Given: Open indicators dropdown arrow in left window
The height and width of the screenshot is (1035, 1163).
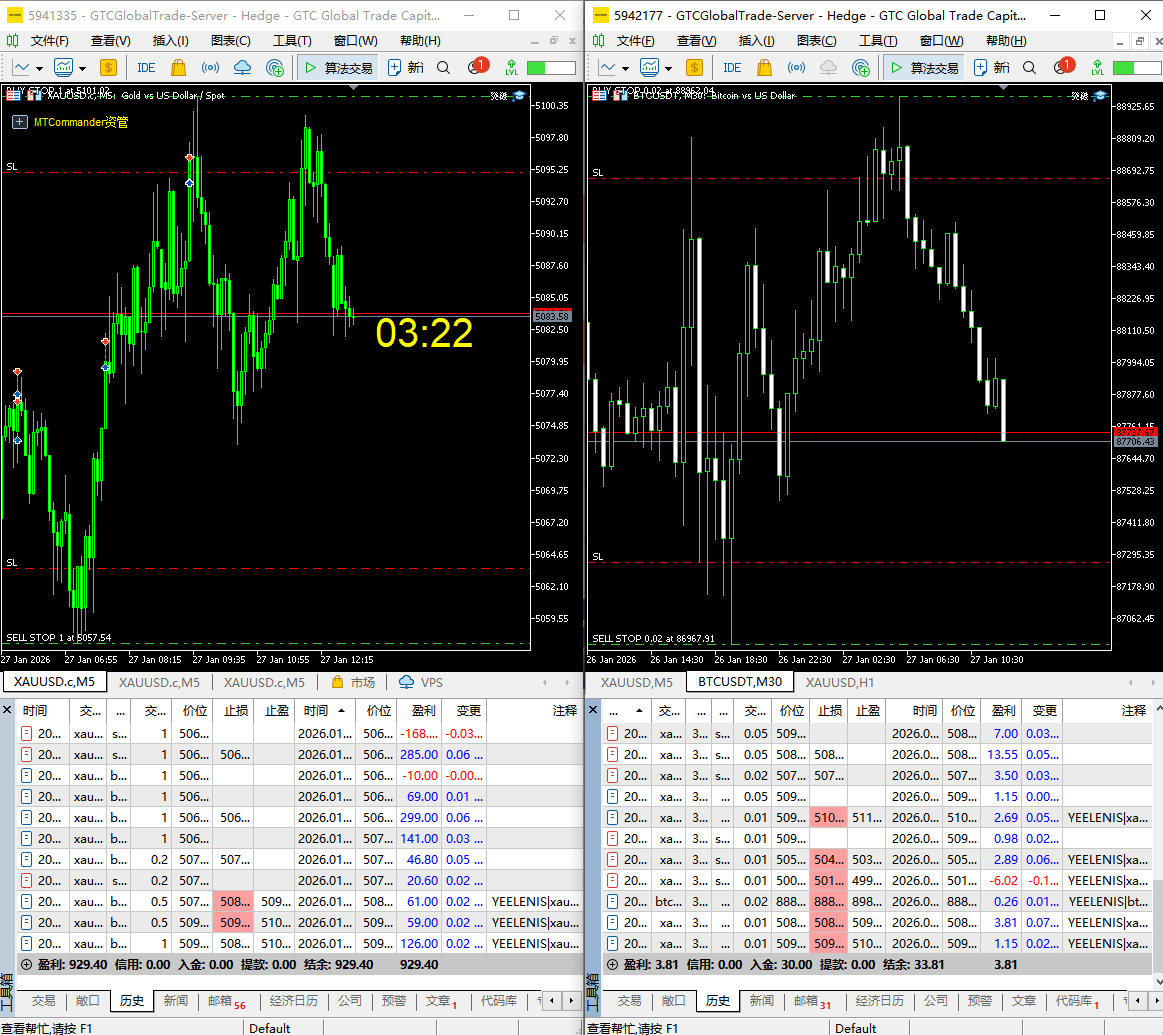Looking at the screenshot, I should pyautogui.click(x=82, y=69).
